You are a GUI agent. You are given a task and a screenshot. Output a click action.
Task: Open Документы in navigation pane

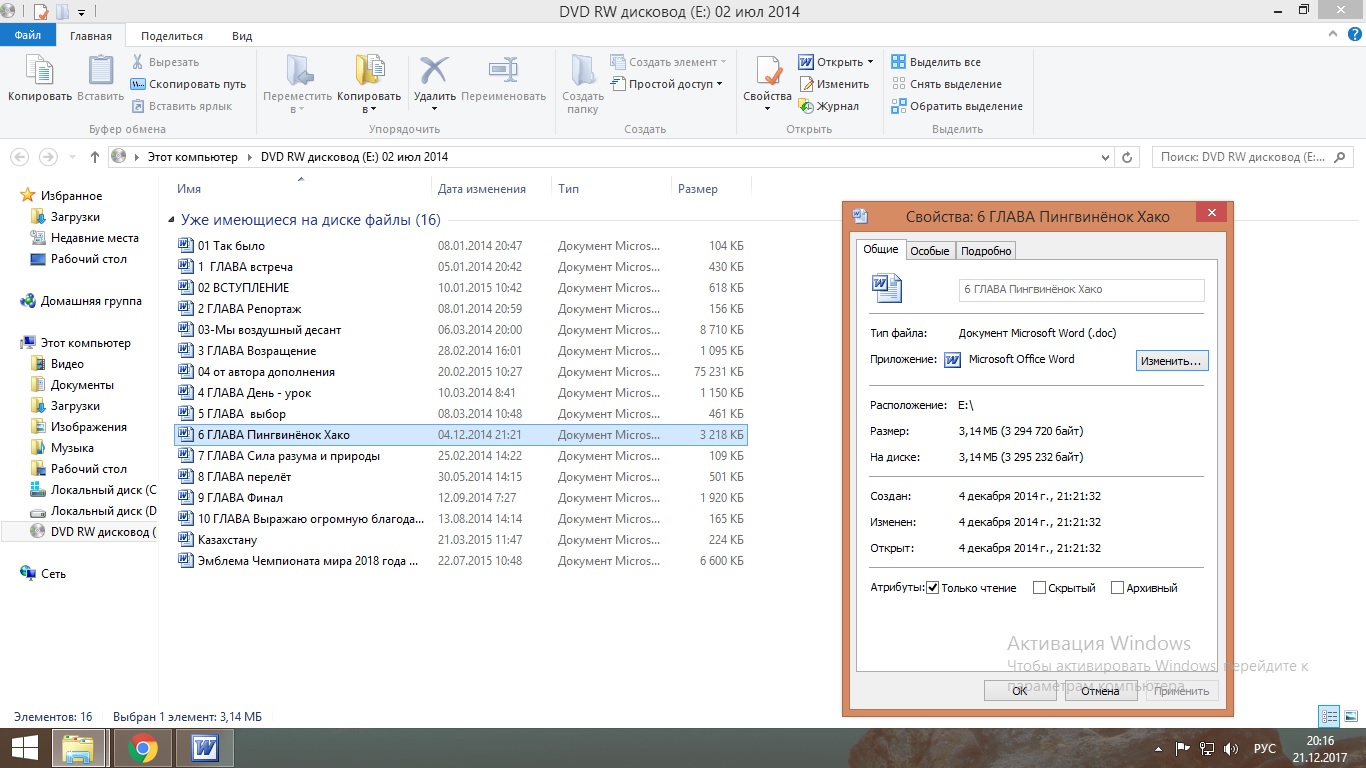pyautogui.click(x=82, y=385)
